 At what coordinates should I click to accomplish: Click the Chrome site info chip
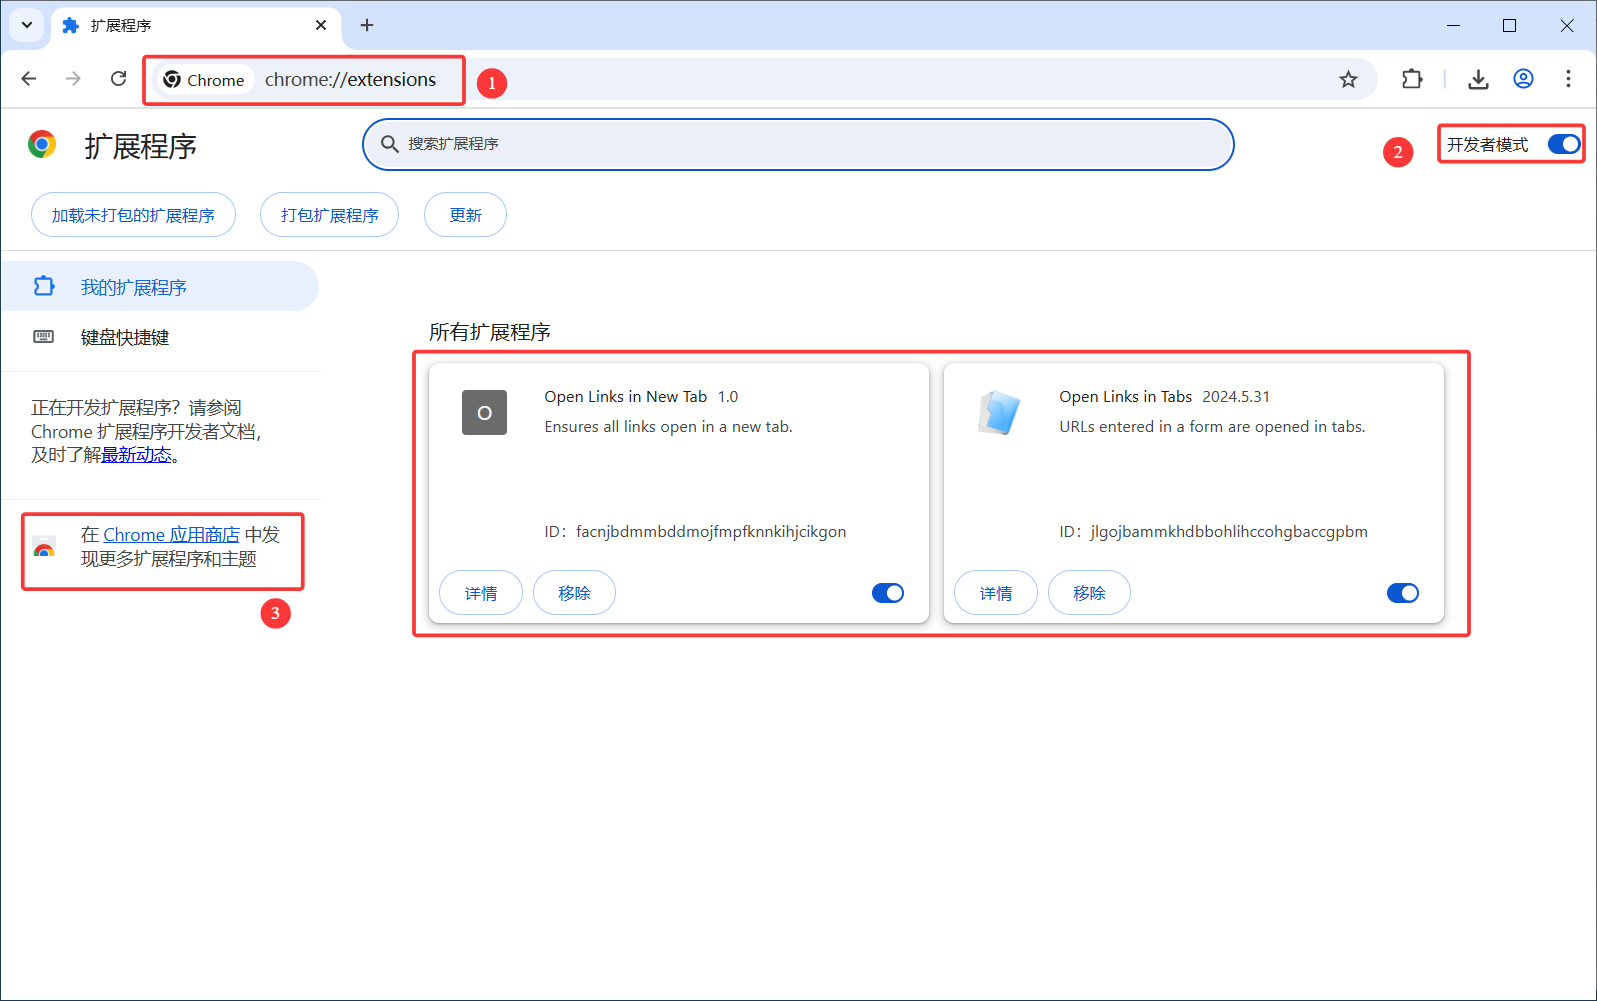pyautogui.click(x=204, y=80)
